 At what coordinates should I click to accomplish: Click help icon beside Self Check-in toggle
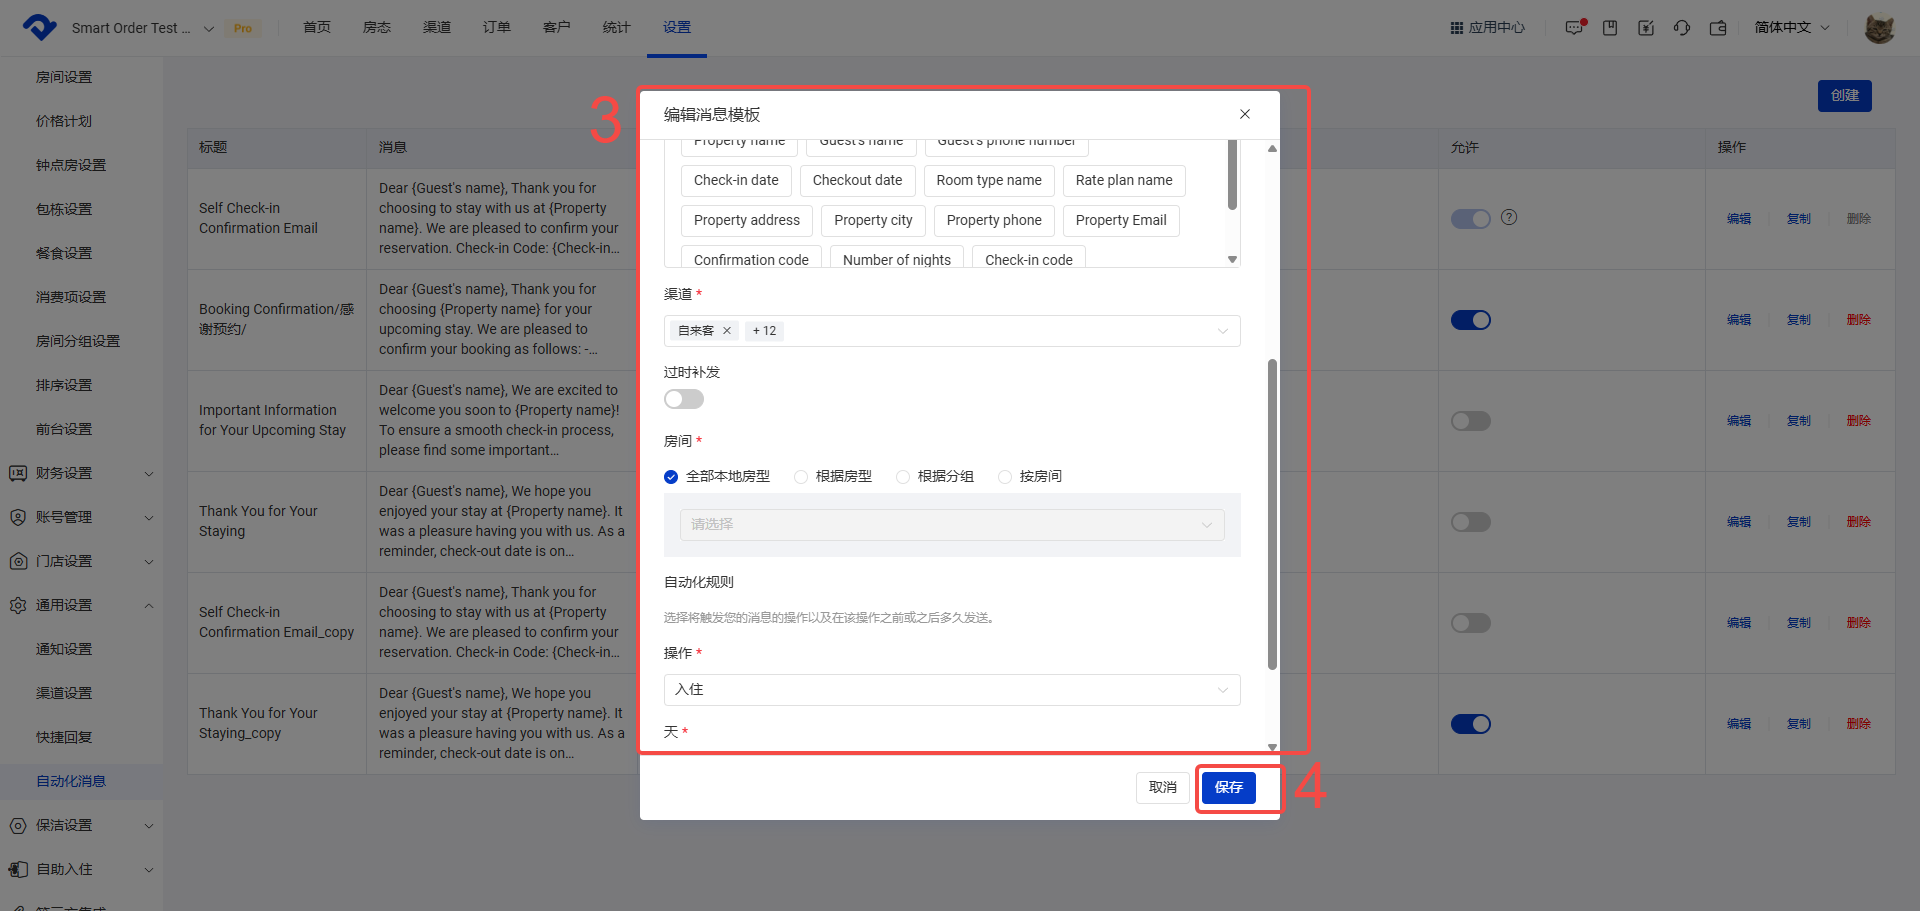(x=1509, y=217)
